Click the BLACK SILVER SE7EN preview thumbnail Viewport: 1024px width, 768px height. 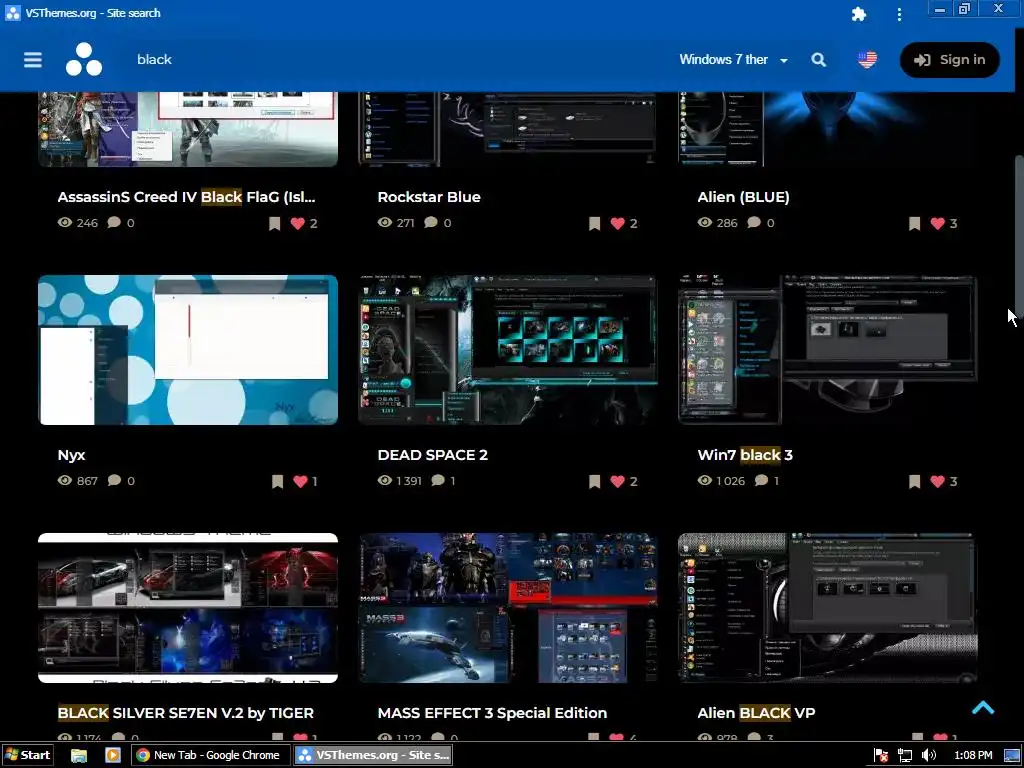188,608
